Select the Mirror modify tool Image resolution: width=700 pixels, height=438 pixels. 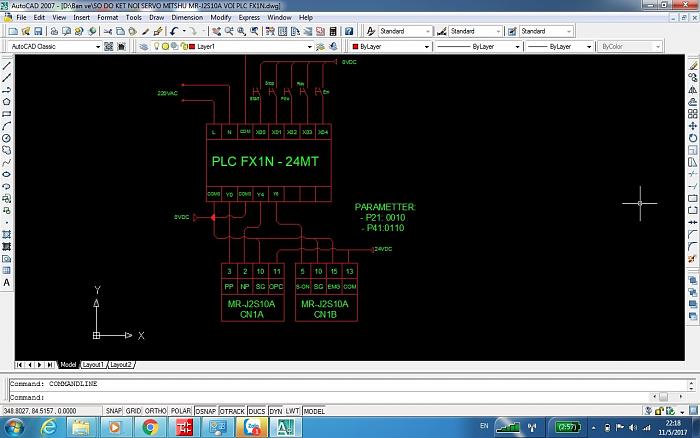point(692,90)
